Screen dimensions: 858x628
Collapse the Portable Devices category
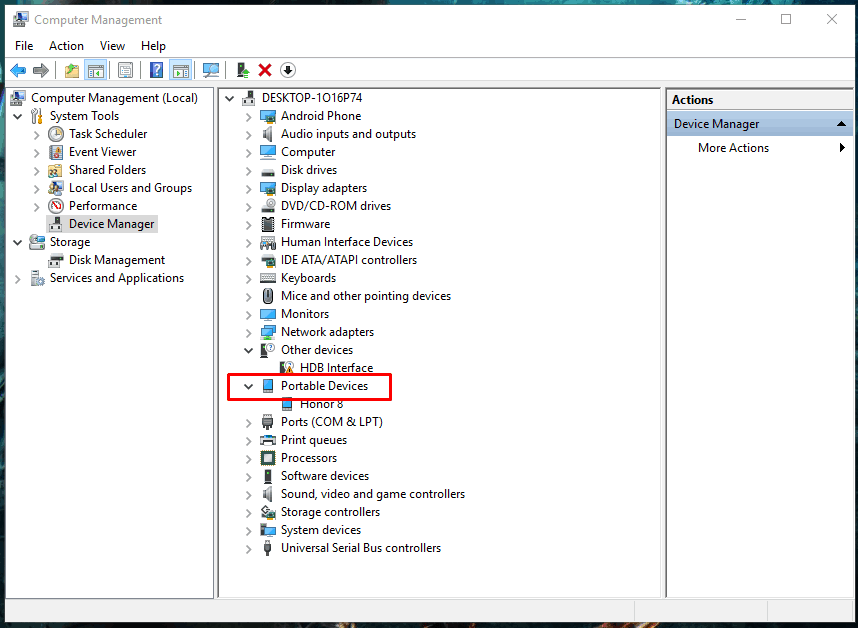248,386
